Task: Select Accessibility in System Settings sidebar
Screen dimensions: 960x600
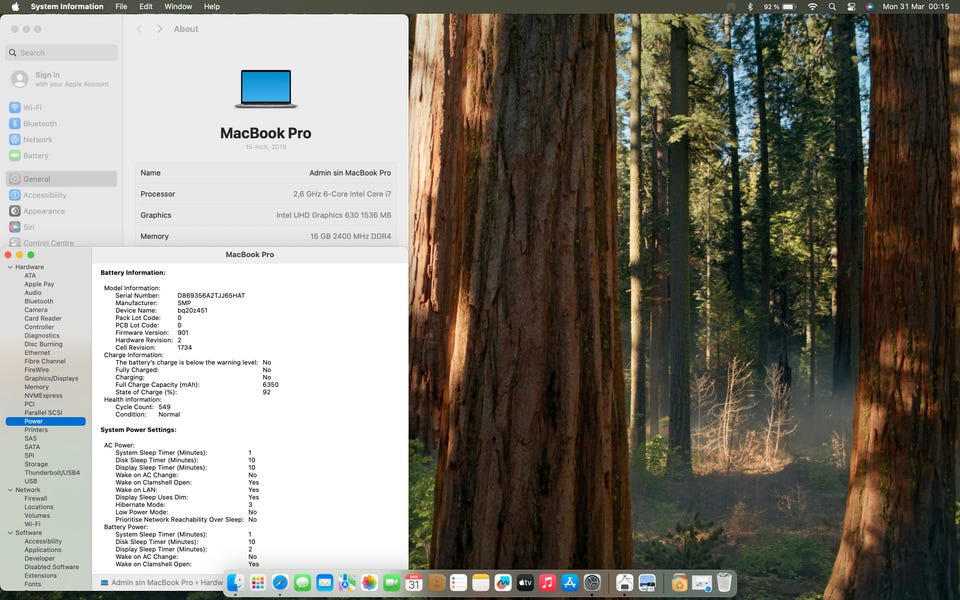Action: 61,195
